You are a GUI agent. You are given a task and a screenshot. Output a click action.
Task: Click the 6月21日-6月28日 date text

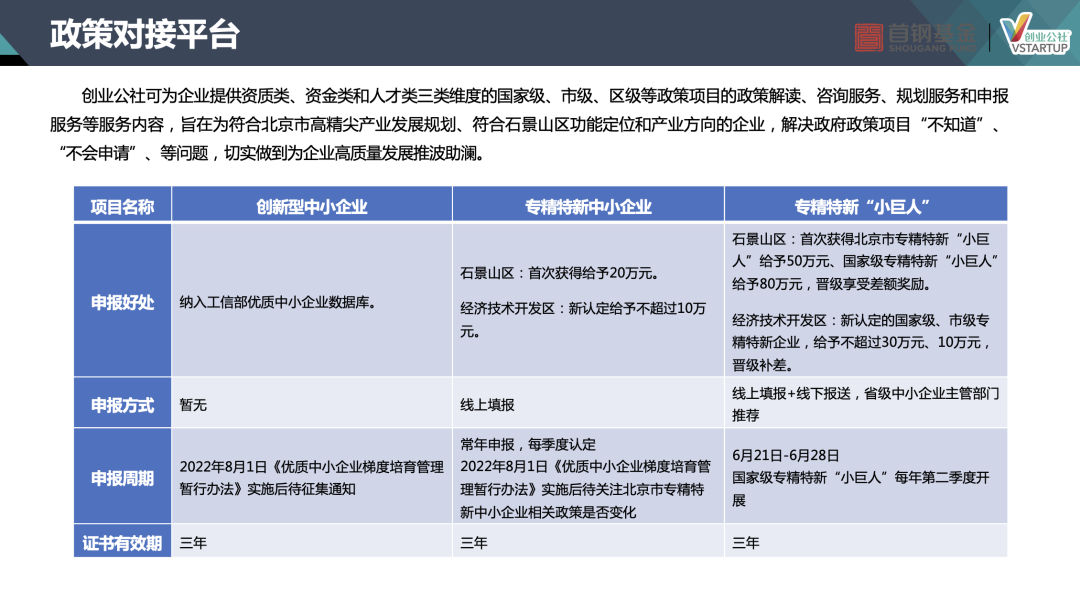(786, 456)
